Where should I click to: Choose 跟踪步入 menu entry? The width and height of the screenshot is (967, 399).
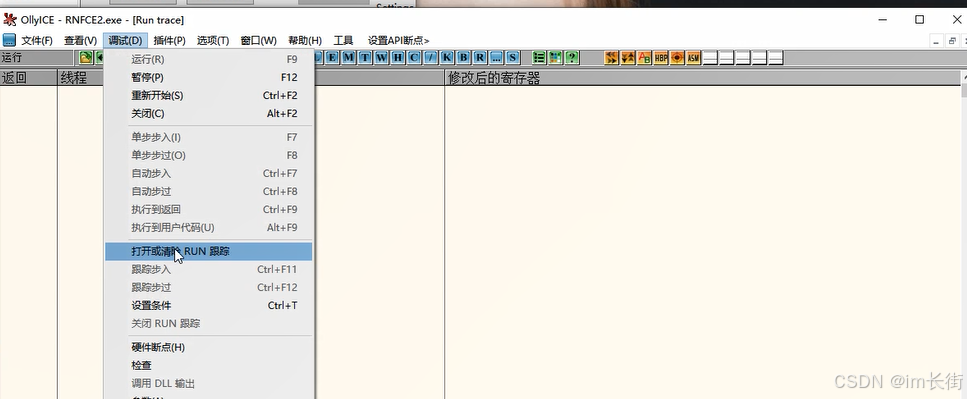click(208, 269)
